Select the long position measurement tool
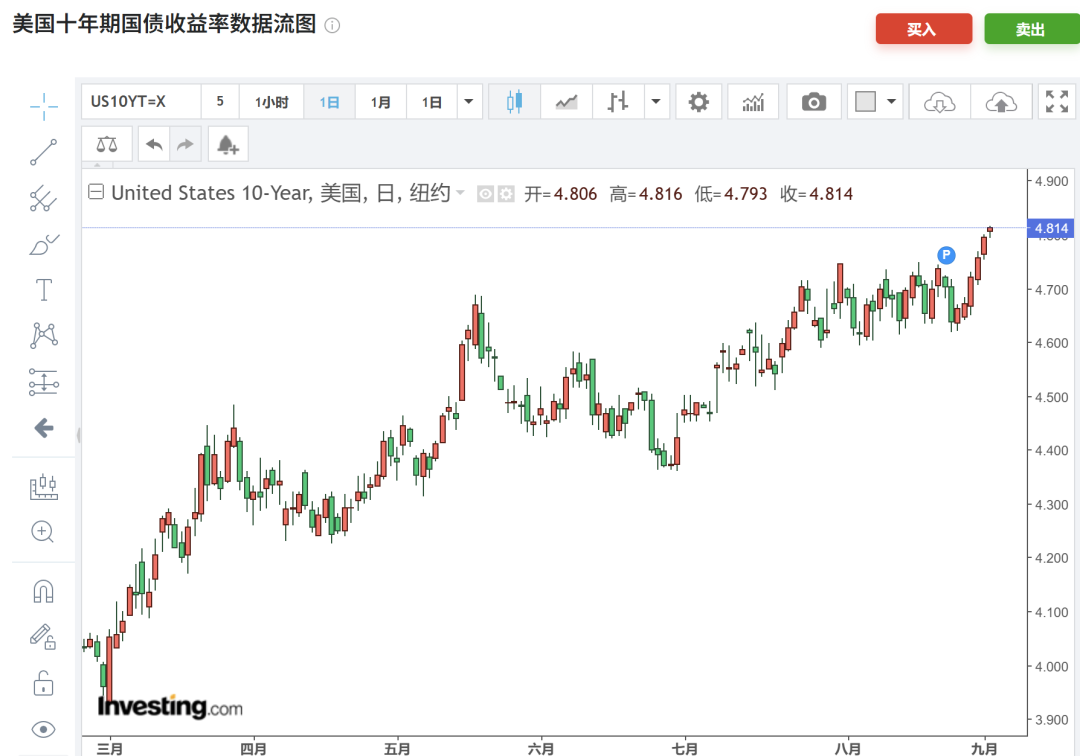 (x=43, y=381)
